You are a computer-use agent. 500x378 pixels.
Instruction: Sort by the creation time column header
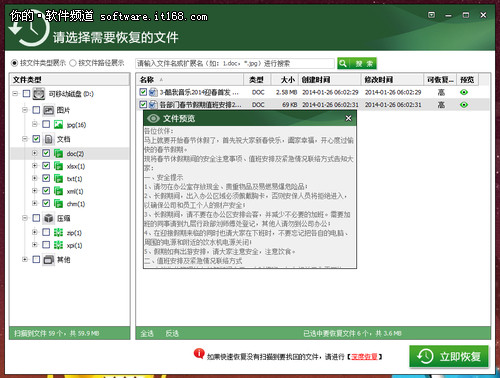[x=330, y=80]
